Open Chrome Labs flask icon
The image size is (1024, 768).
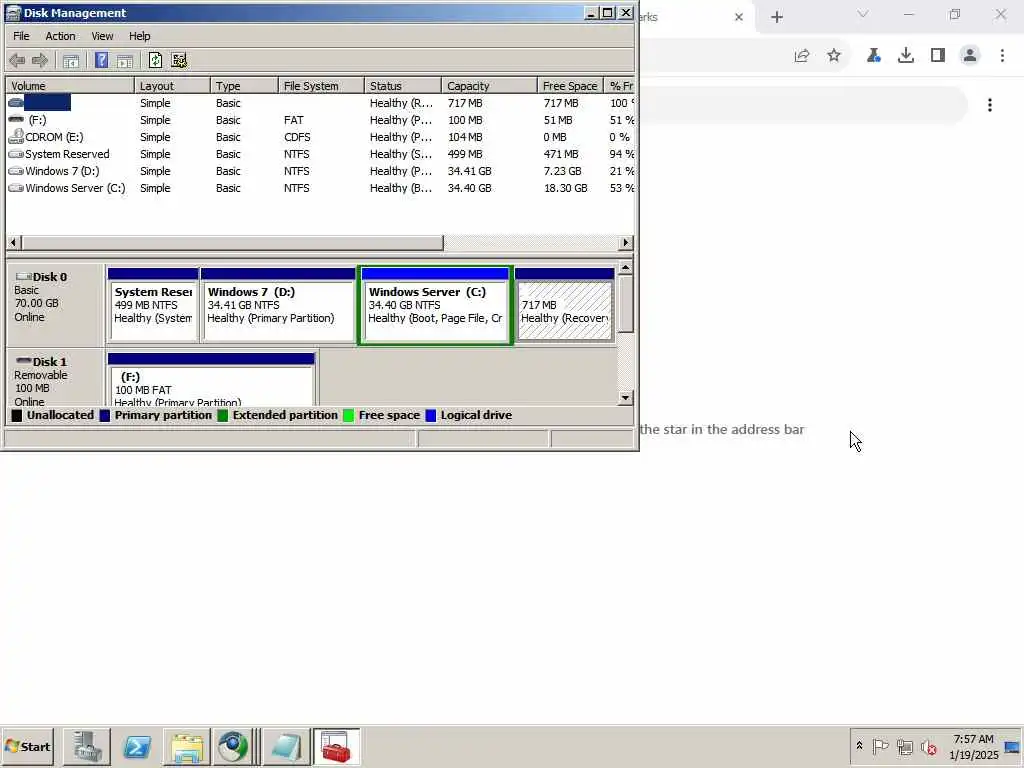click(x=873, y=56)
